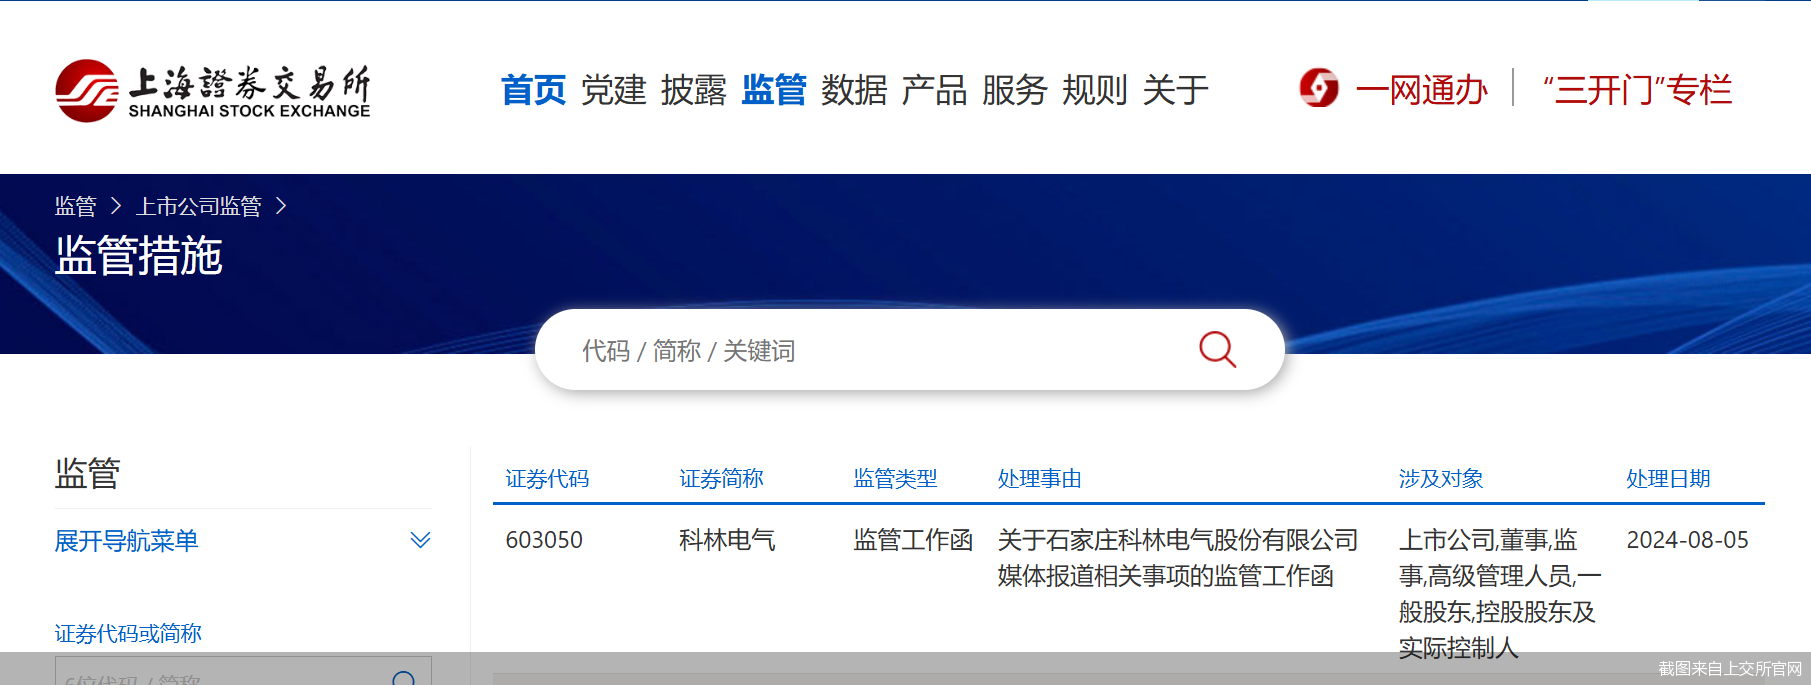This screenshot has width=1811, height=685.
Task: Go to 监管 breadcrumb
Action: [x=75, y=206]
